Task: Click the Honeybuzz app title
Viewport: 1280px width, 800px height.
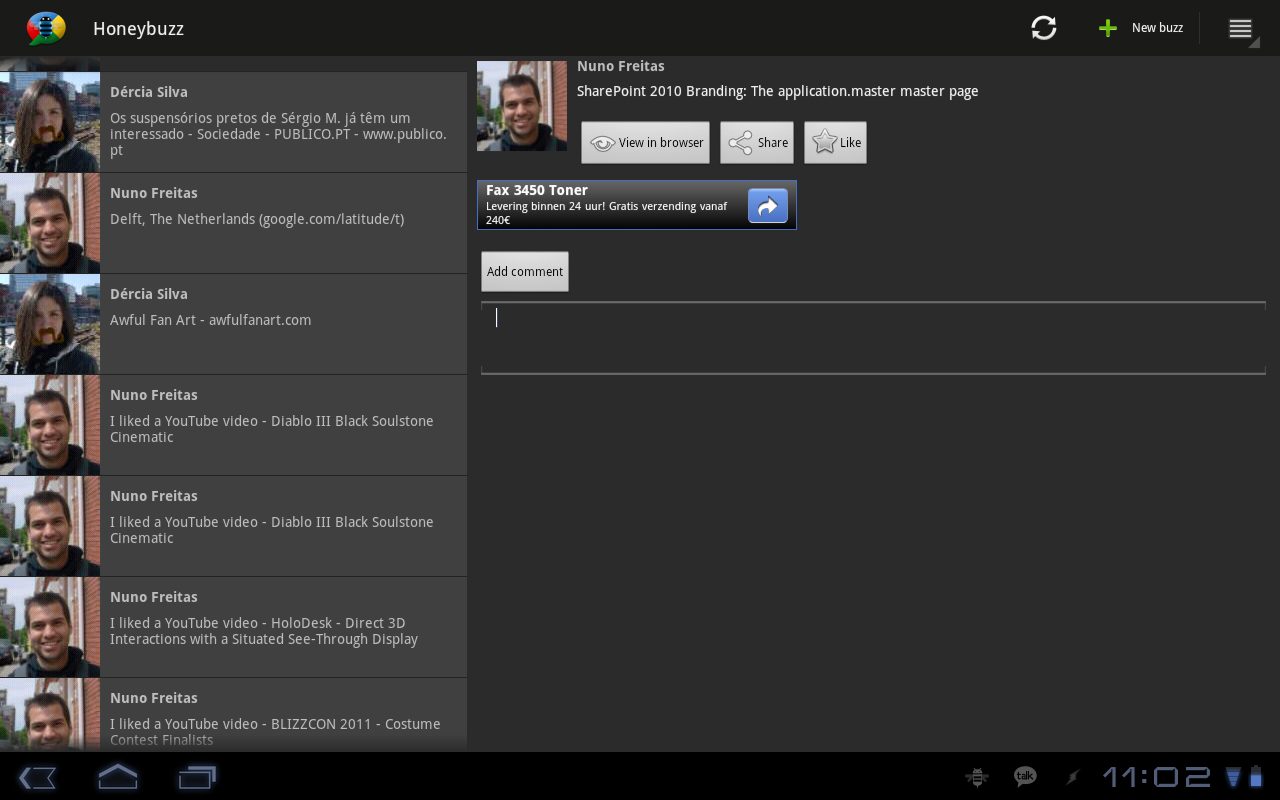Action: coord(138,28)
